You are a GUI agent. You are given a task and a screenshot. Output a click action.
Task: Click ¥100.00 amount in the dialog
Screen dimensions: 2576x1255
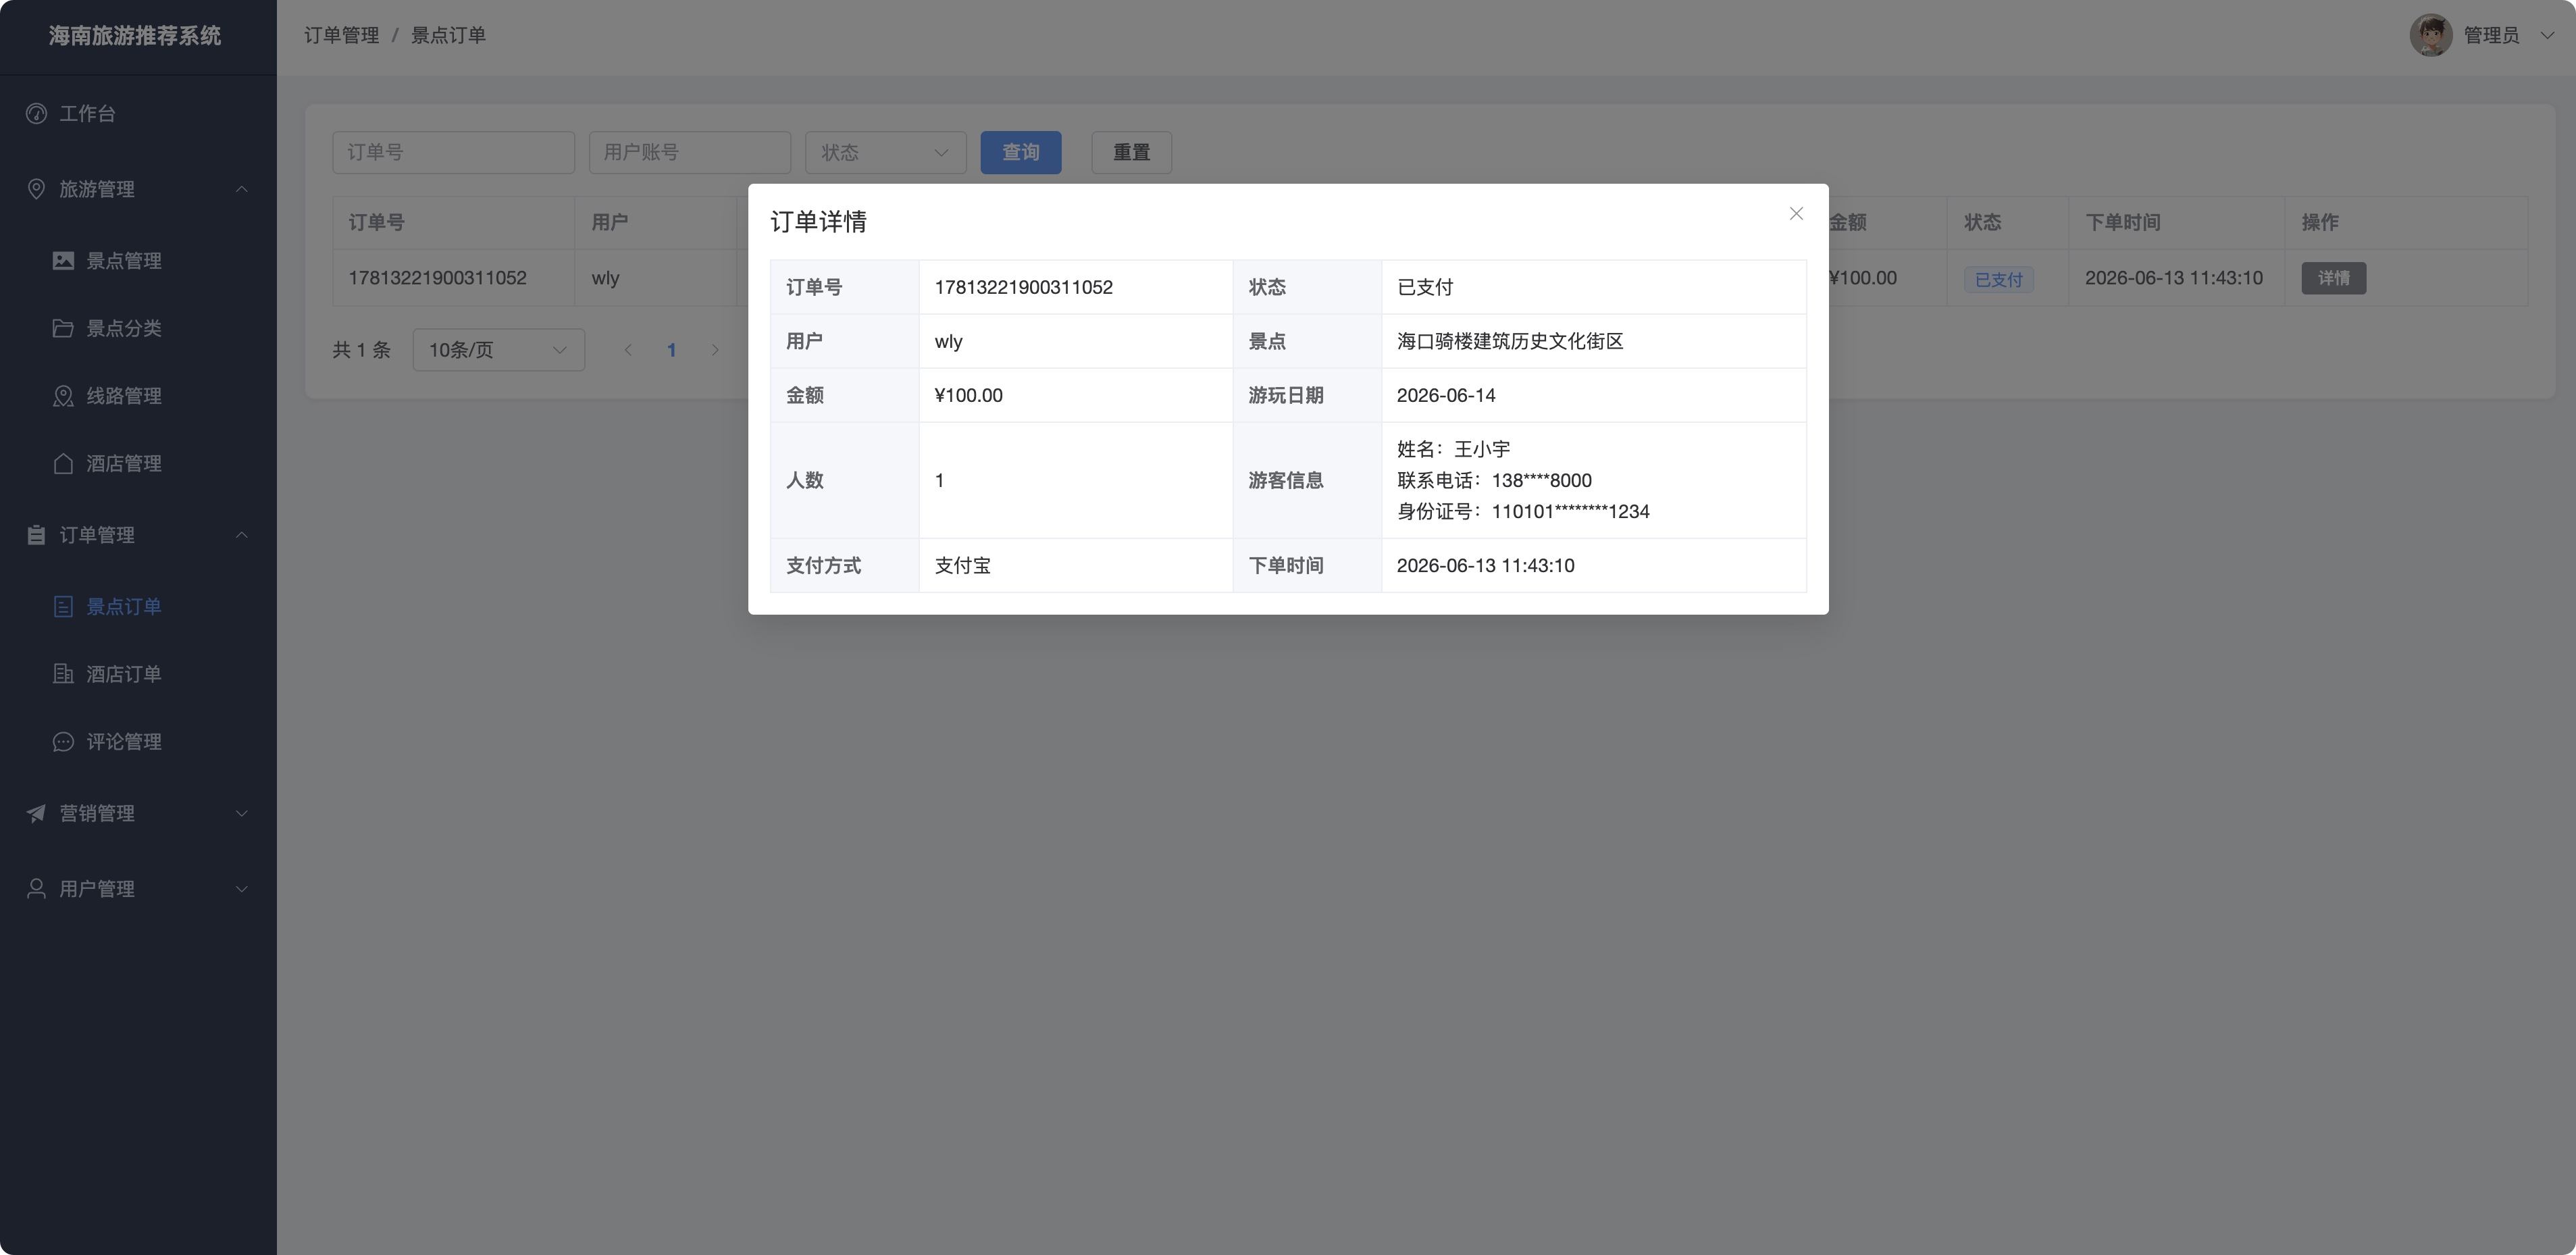968,396
